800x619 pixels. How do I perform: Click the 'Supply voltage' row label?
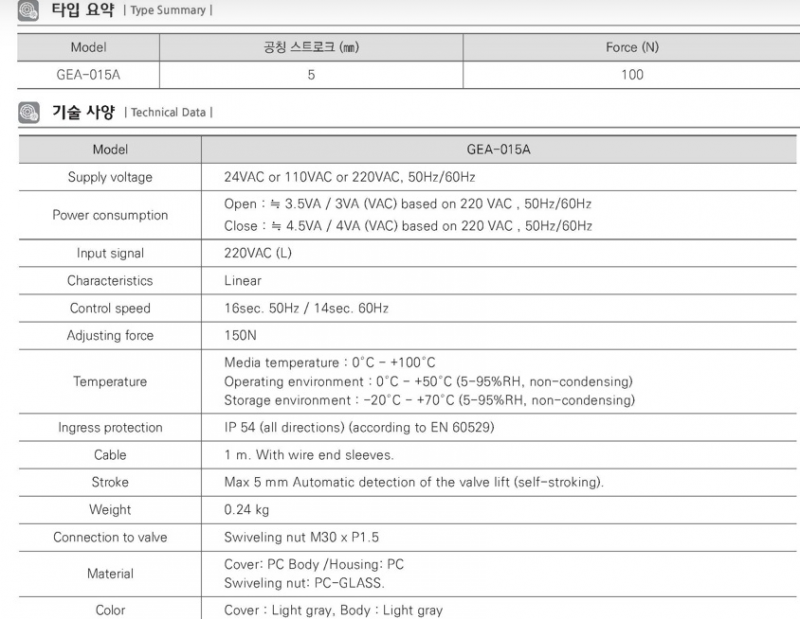110,177
